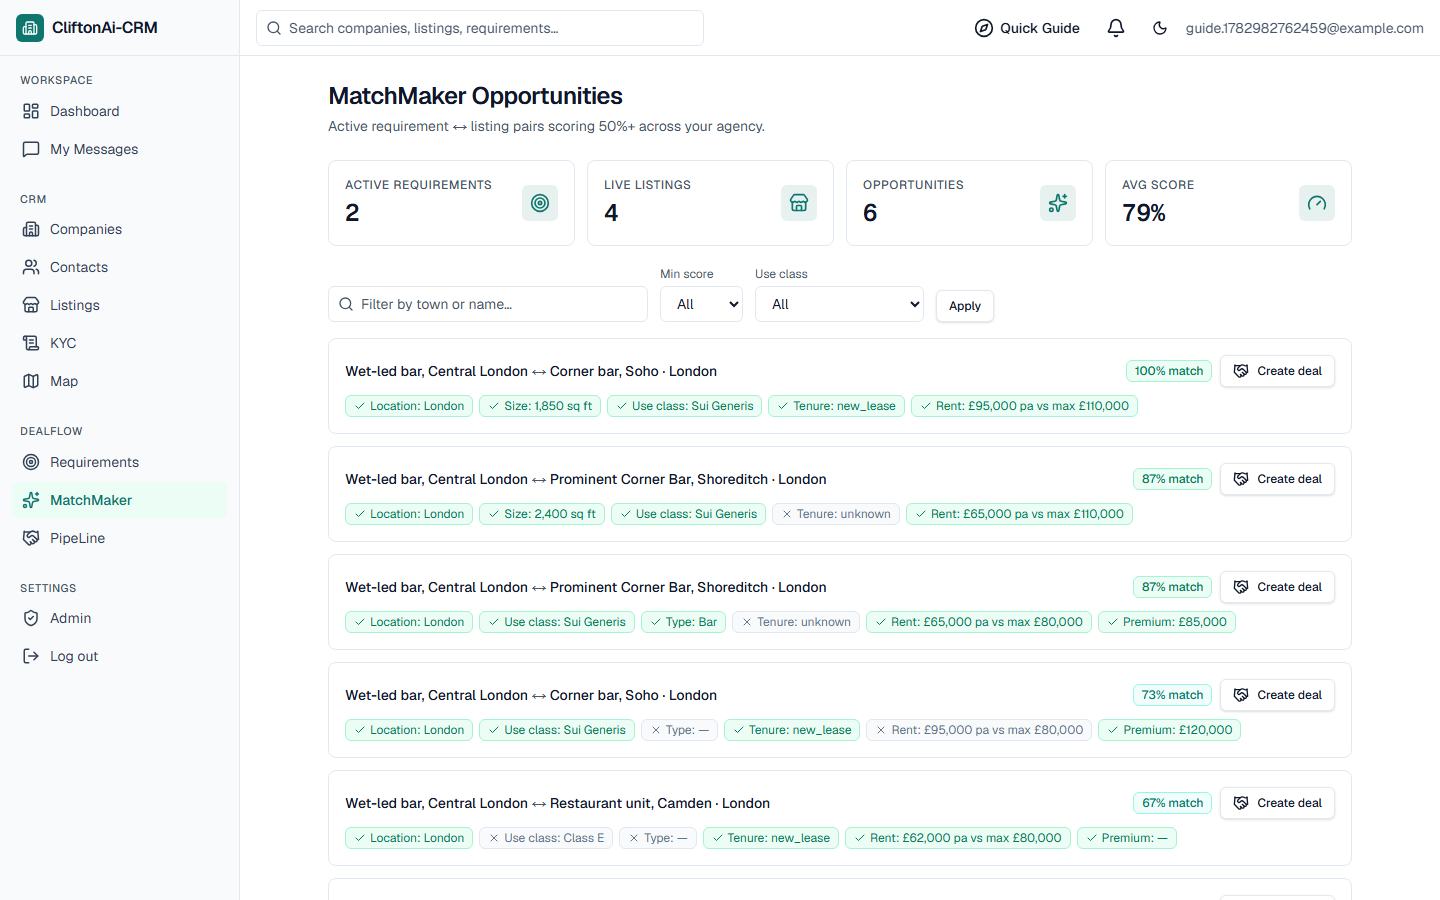Click the Avg Score 79% value
1440x900 pixels.
click(x=1144, y=213)
